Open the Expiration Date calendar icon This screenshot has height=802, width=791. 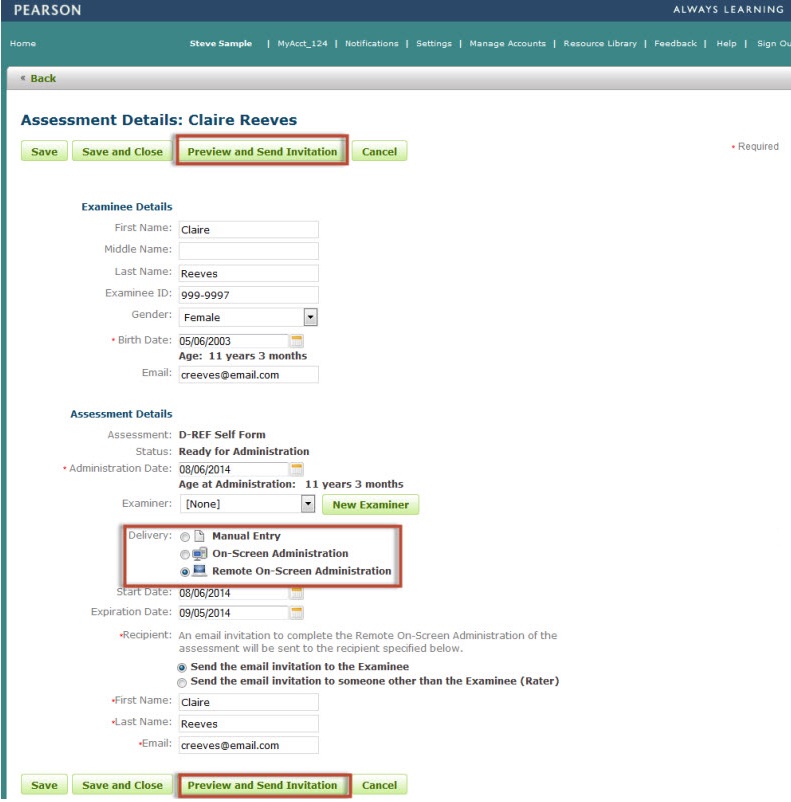tap(296, 613)
